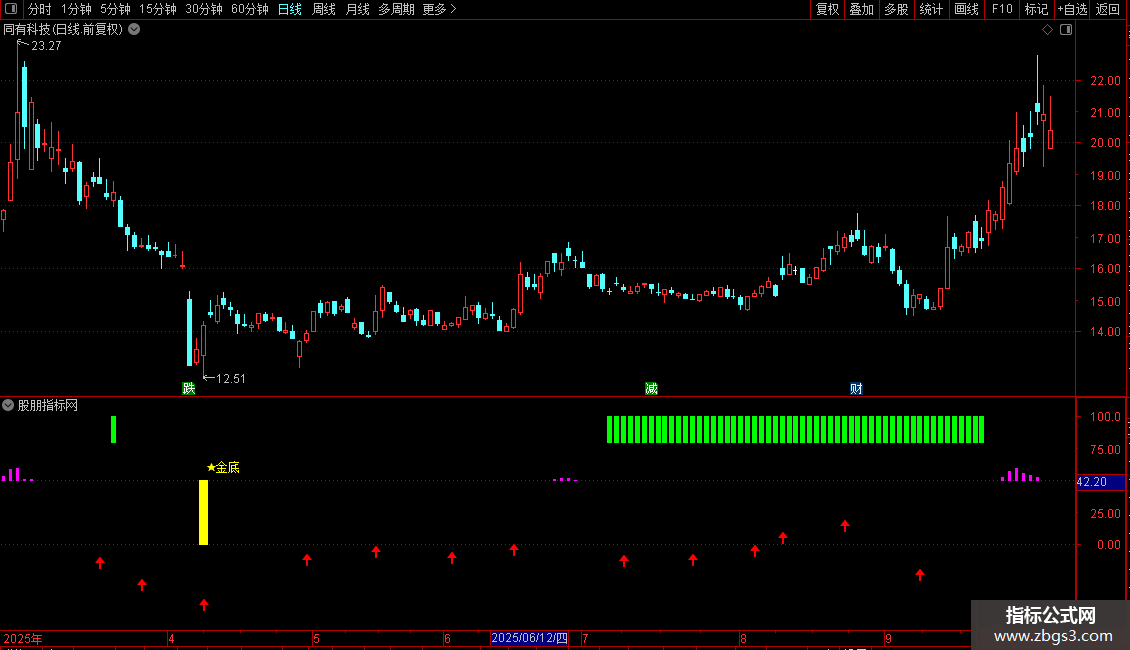
Task: Select the 30分钟 period
Action: [204, 9]
